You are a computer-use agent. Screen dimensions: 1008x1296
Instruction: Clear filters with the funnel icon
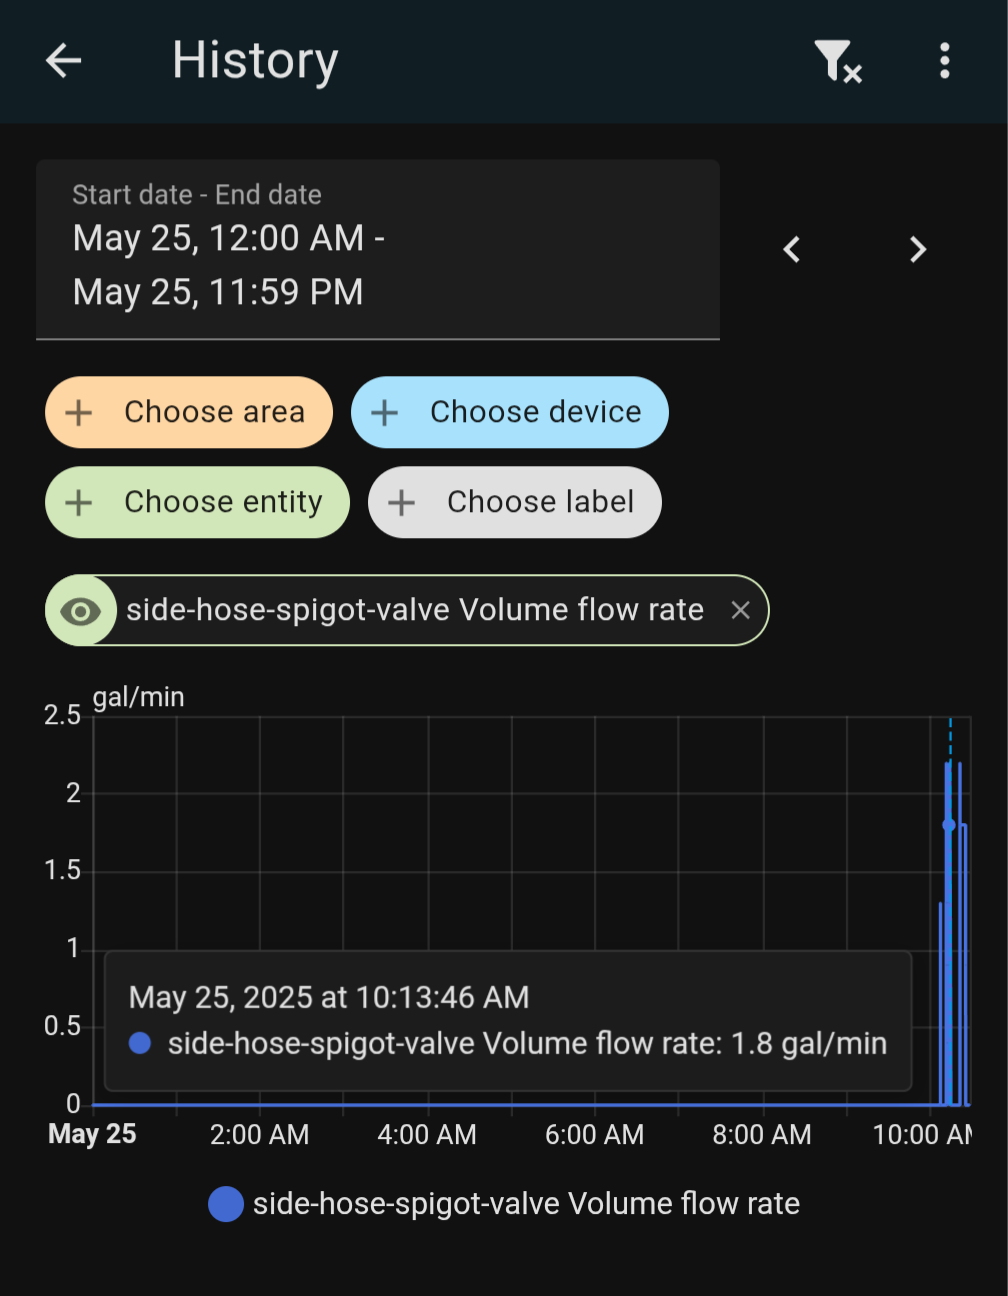tap(837, 61)
